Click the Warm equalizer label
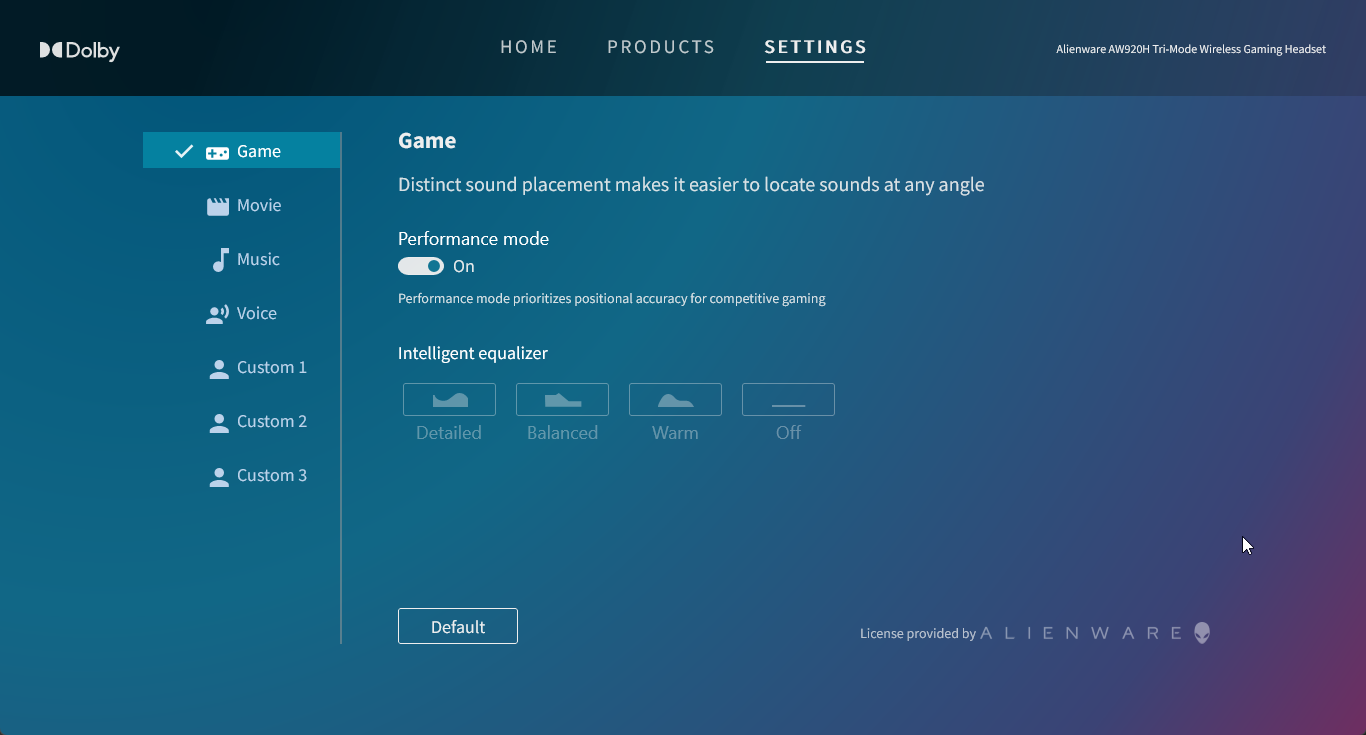 click(x=675, y=433)
